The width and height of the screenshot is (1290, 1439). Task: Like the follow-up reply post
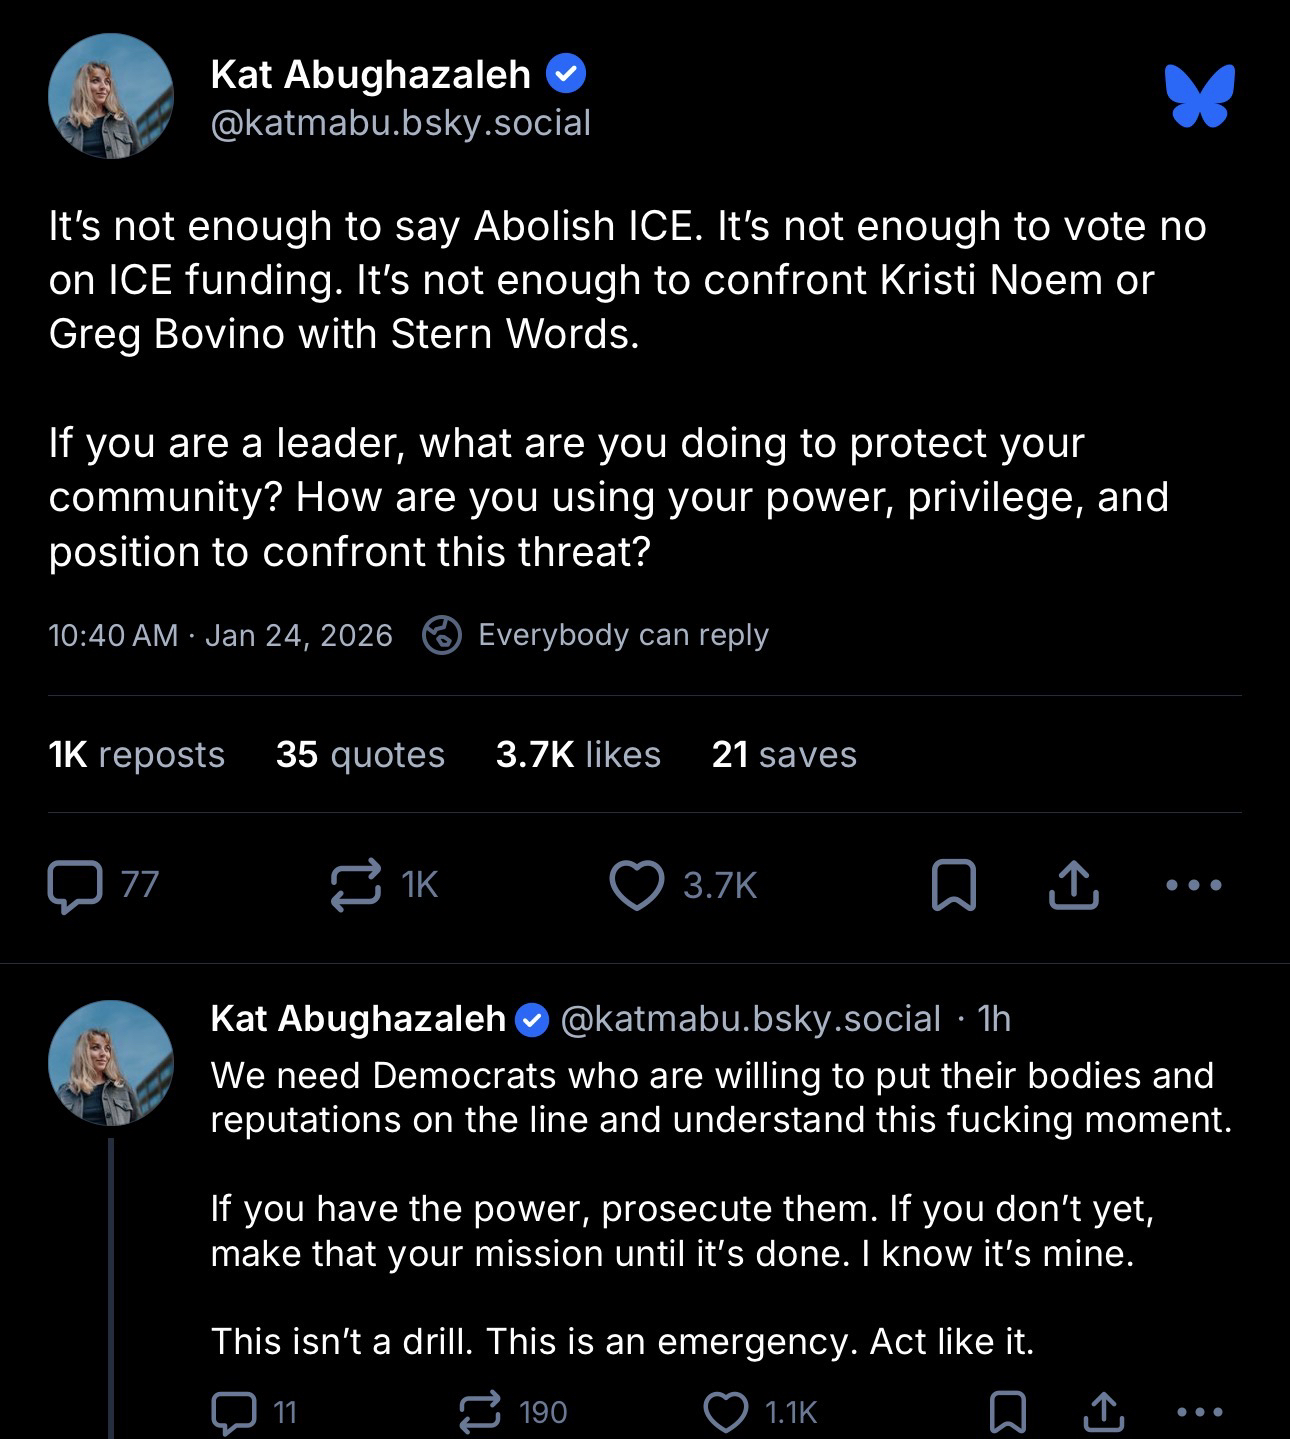click(x=727, y=1412)
